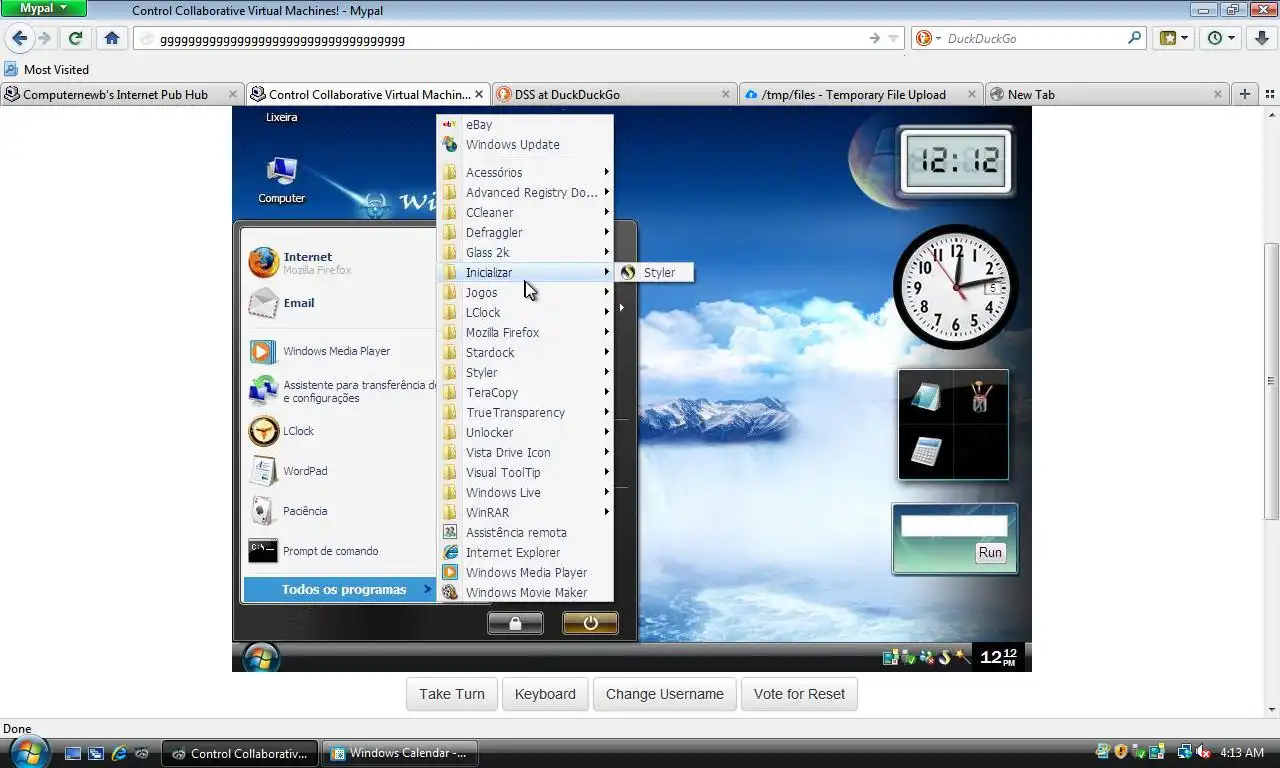1280x768 pixels.
Task: Go back with the browser back arrow
Action: (20, 38)
